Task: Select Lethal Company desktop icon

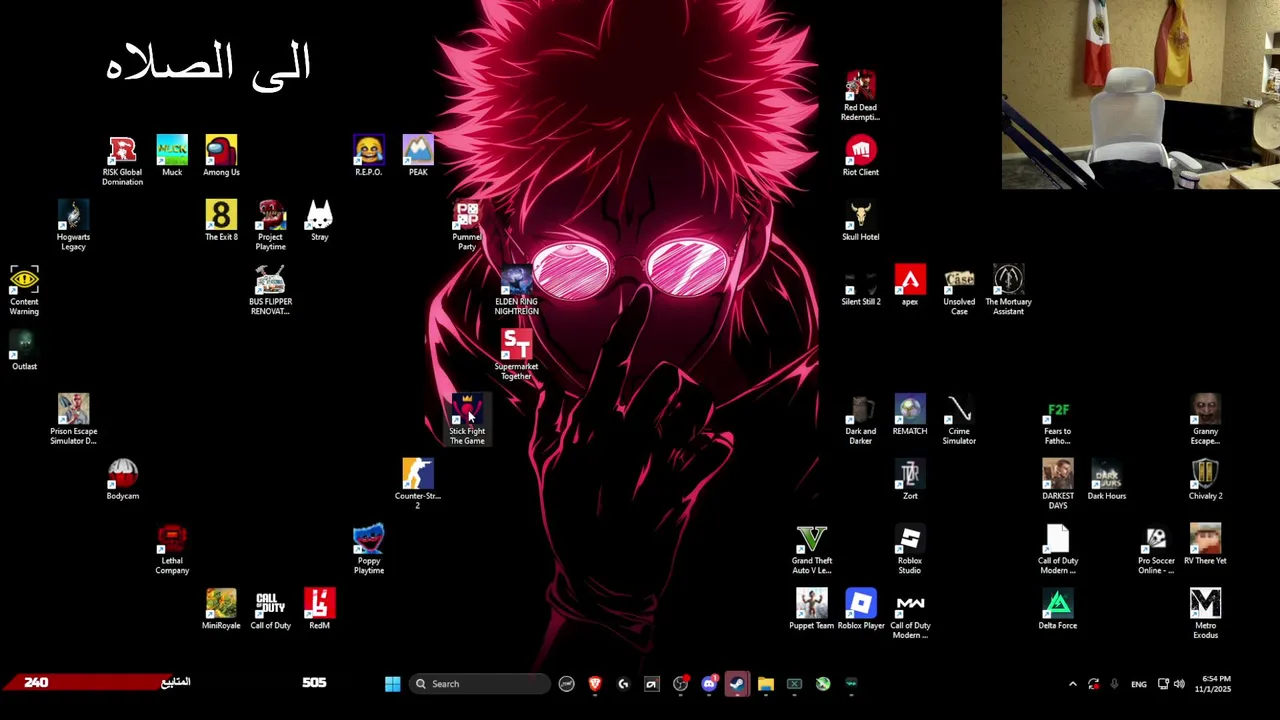Action: [172, 549]
